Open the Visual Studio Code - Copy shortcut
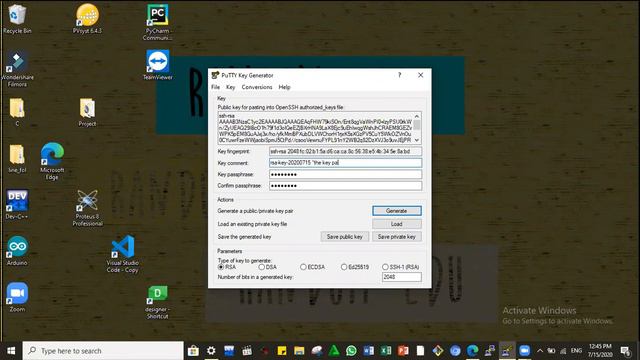 coord(122,253)
